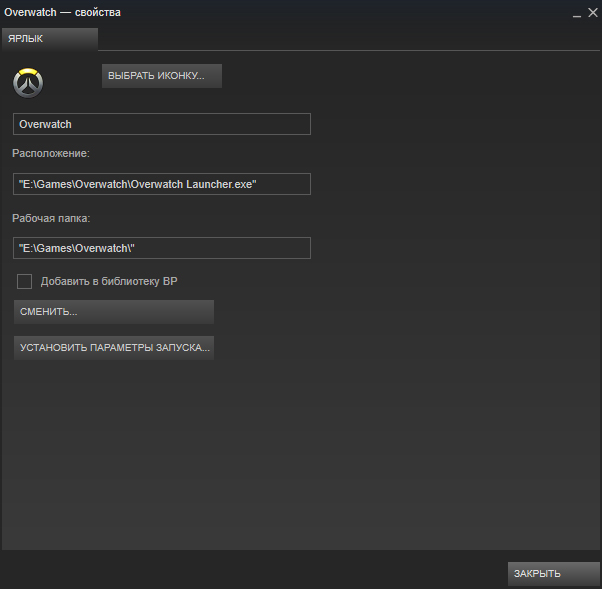602x589 pixels.
Task: Focus the Overwatch name field
Action: click(x=162, y=124)
